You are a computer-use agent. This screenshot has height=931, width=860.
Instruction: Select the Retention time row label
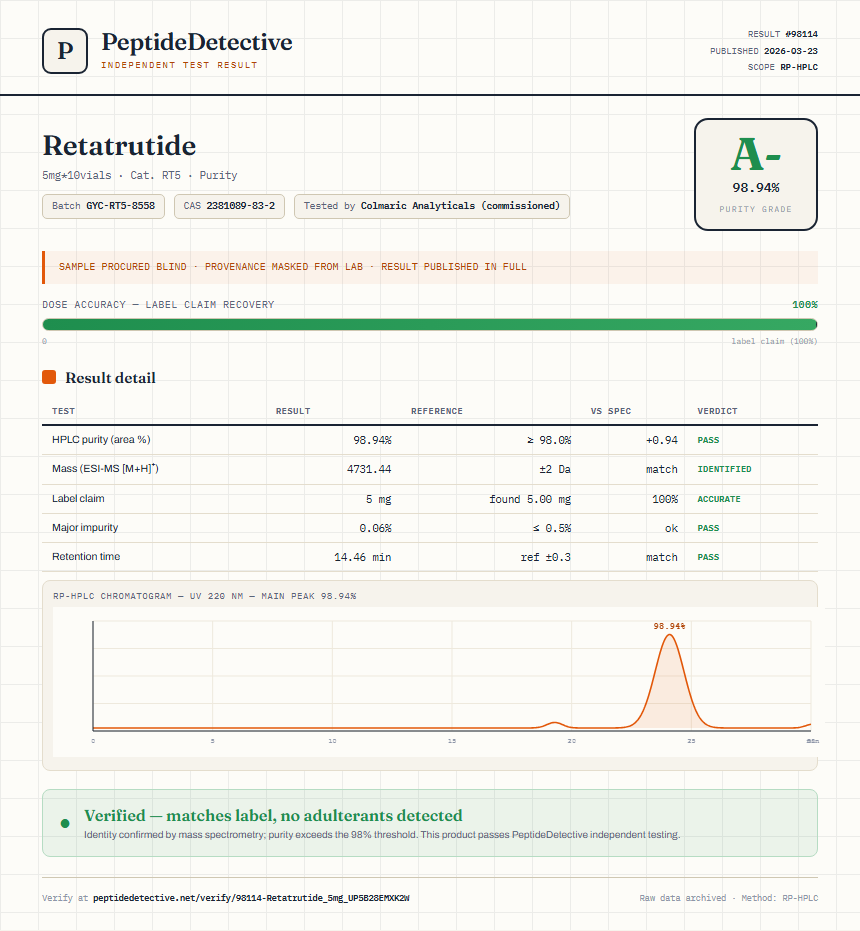(x=86, y=556)
